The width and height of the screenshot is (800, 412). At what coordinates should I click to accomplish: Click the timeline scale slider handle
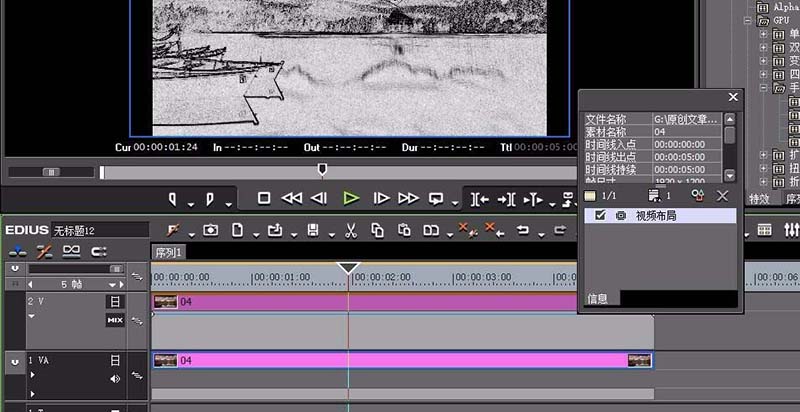[116, 269]
